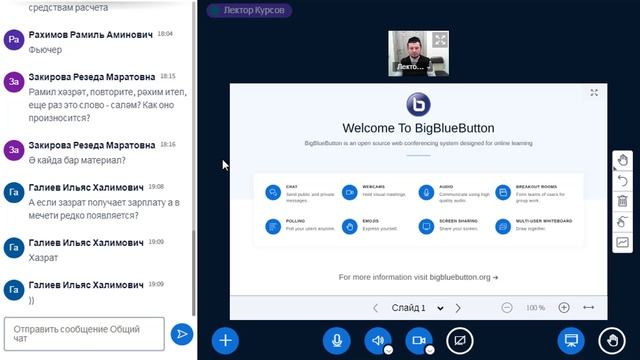
Task: Zoom out the slide with minus button
Action: [x=507, y=308]
